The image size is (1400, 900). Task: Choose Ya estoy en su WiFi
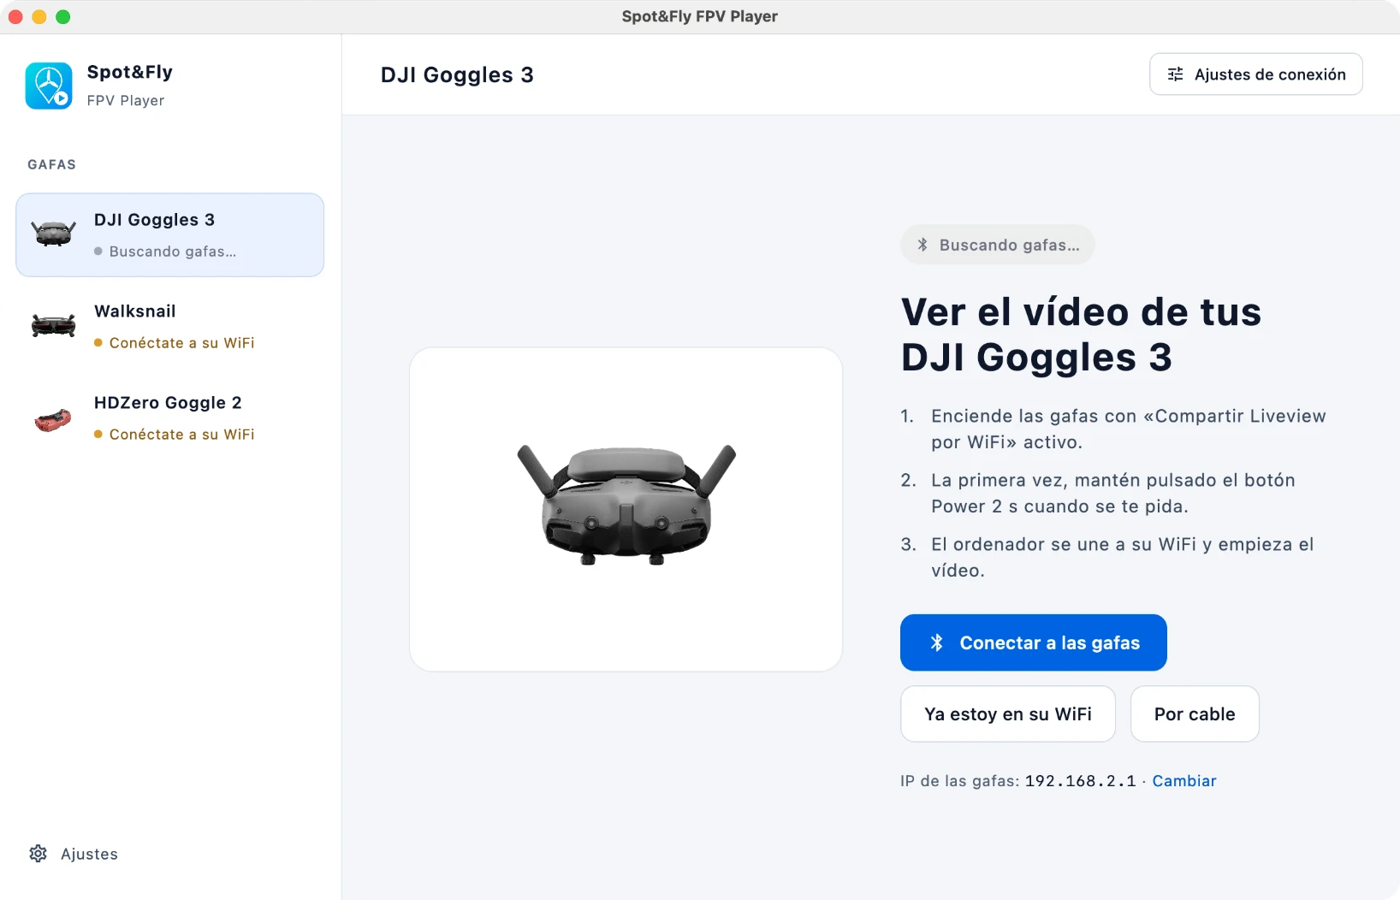coord(1008,714)
